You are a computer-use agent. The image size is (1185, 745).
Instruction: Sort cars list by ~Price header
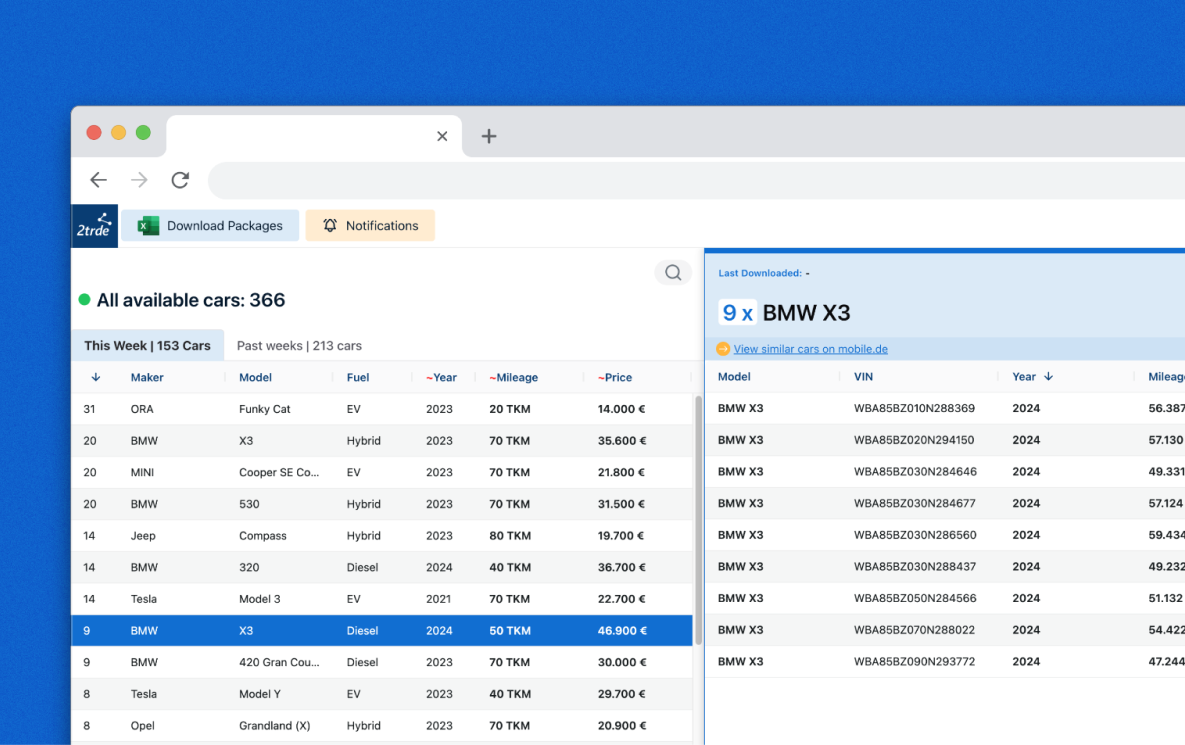point(616,377)
